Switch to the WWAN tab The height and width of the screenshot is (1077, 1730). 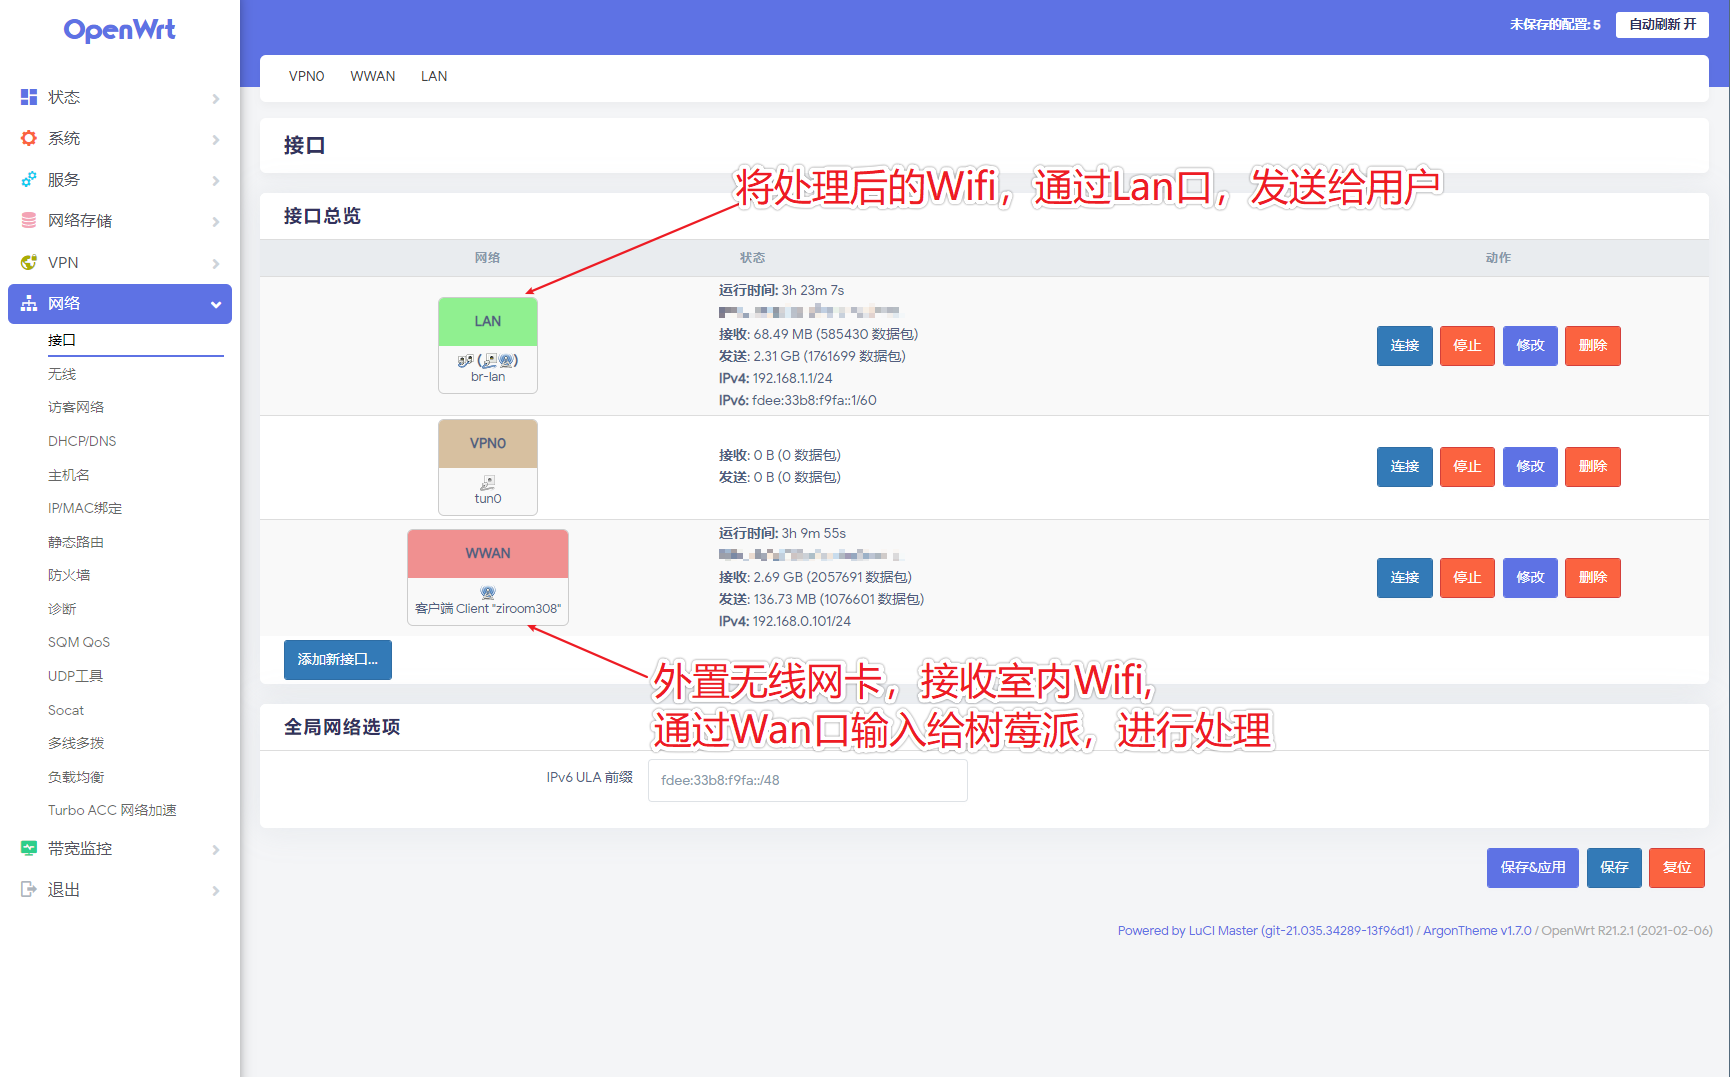point(373,76)
